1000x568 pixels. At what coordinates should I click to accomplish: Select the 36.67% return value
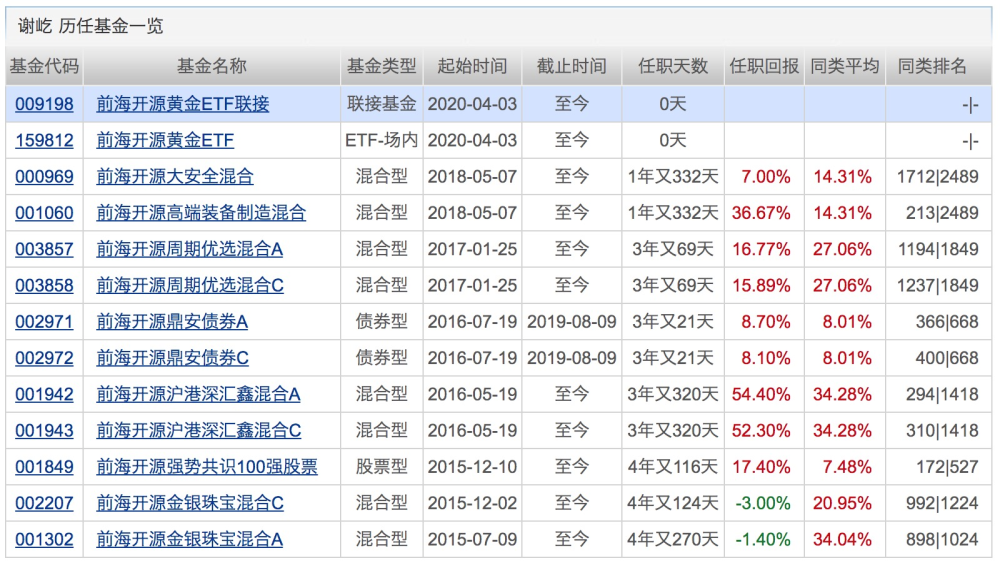point(761,213)
